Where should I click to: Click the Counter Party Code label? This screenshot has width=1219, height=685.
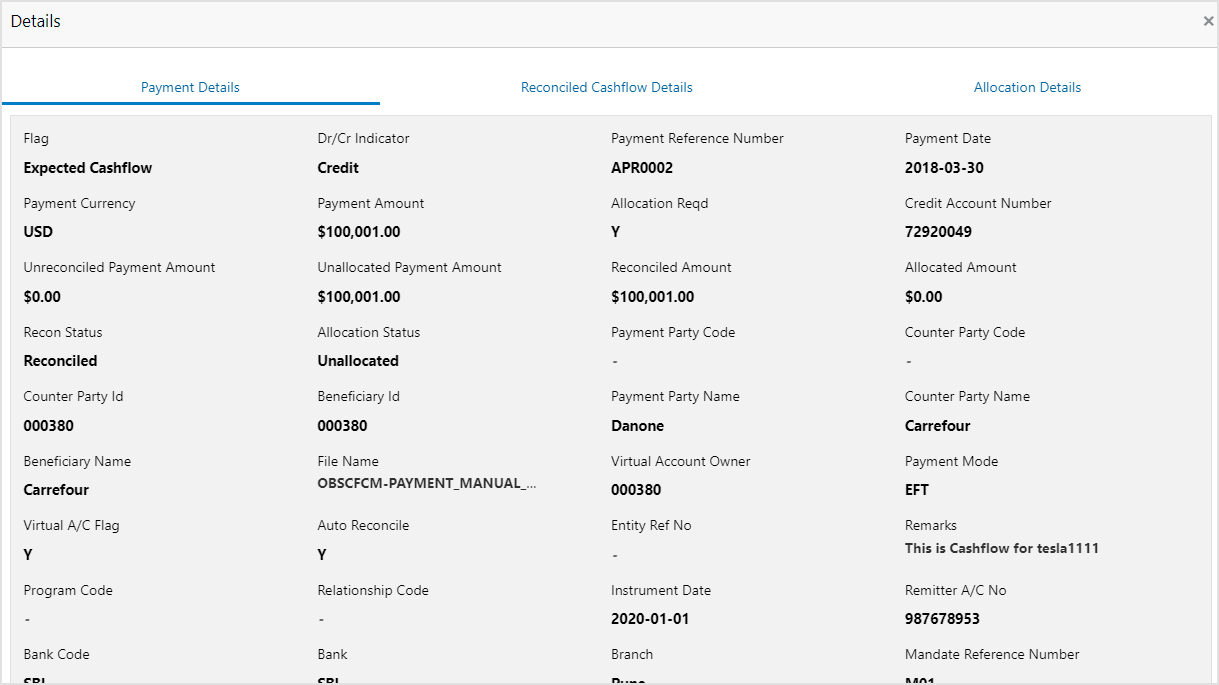tap(965, 332)
